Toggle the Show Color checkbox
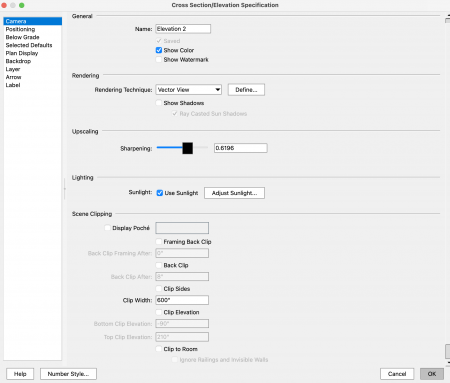Image resolution: width=450 pixels, height=383 pixels. [x=159, y=50]
